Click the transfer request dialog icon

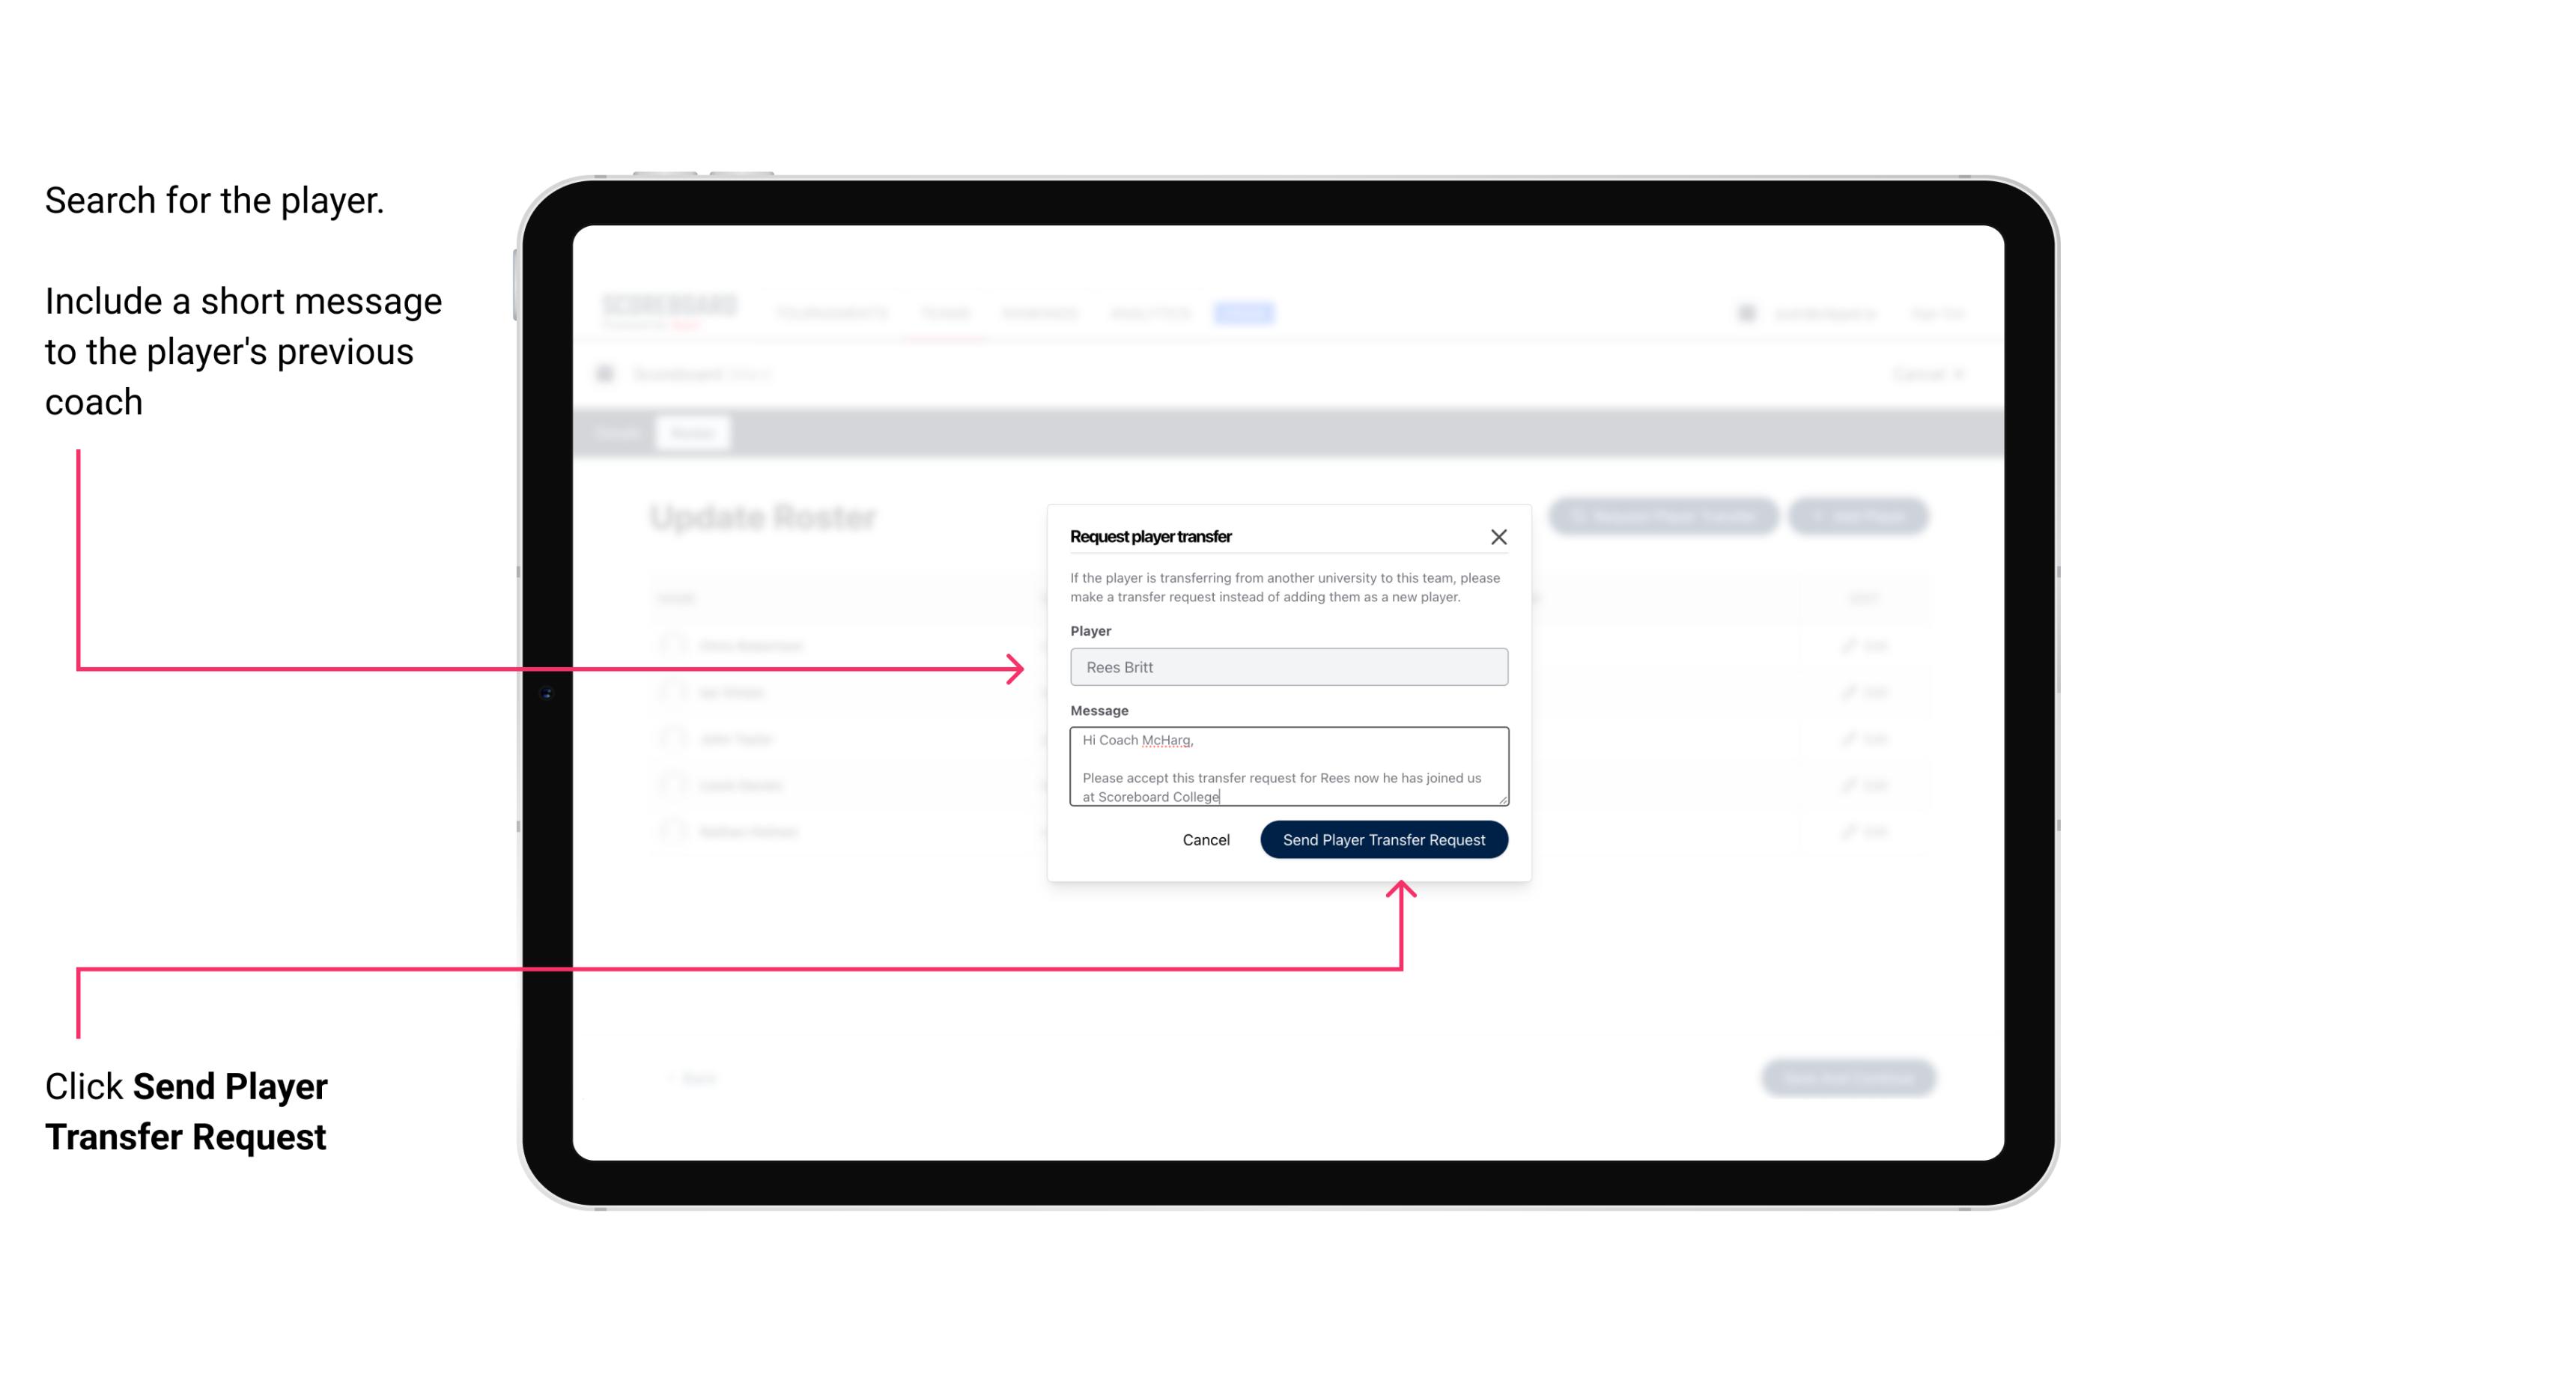coord(1499,536)
